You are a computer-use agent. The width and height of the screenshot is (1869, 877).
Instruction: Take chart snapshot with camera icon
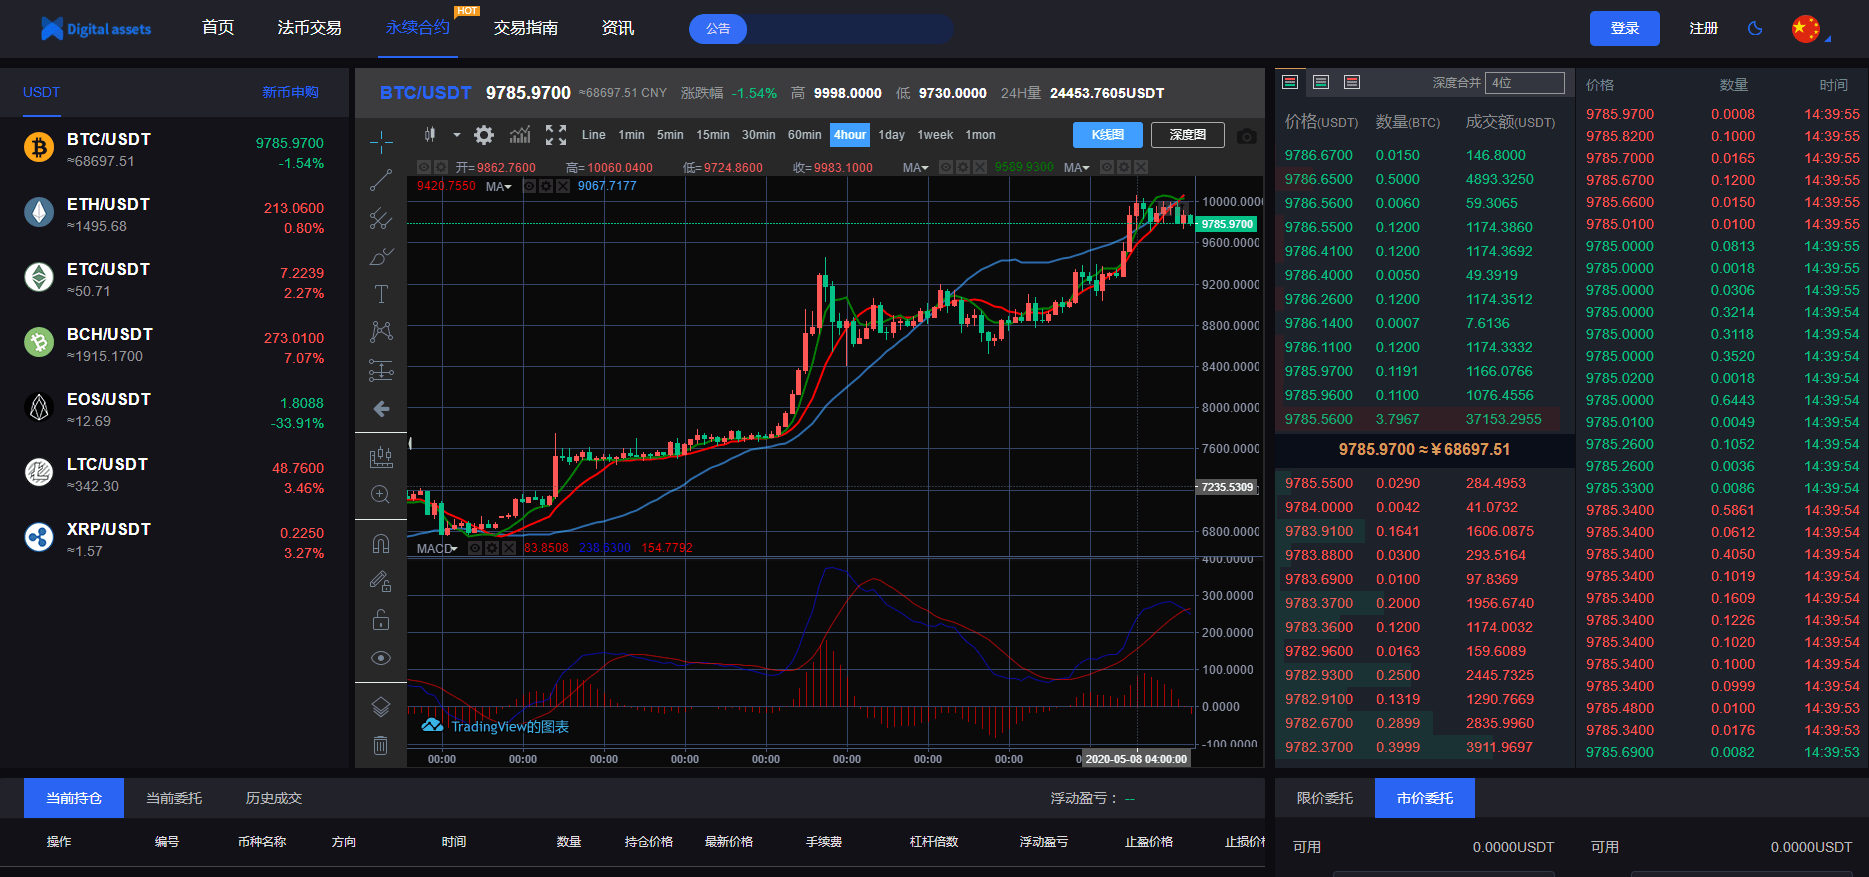point(1246,136)
